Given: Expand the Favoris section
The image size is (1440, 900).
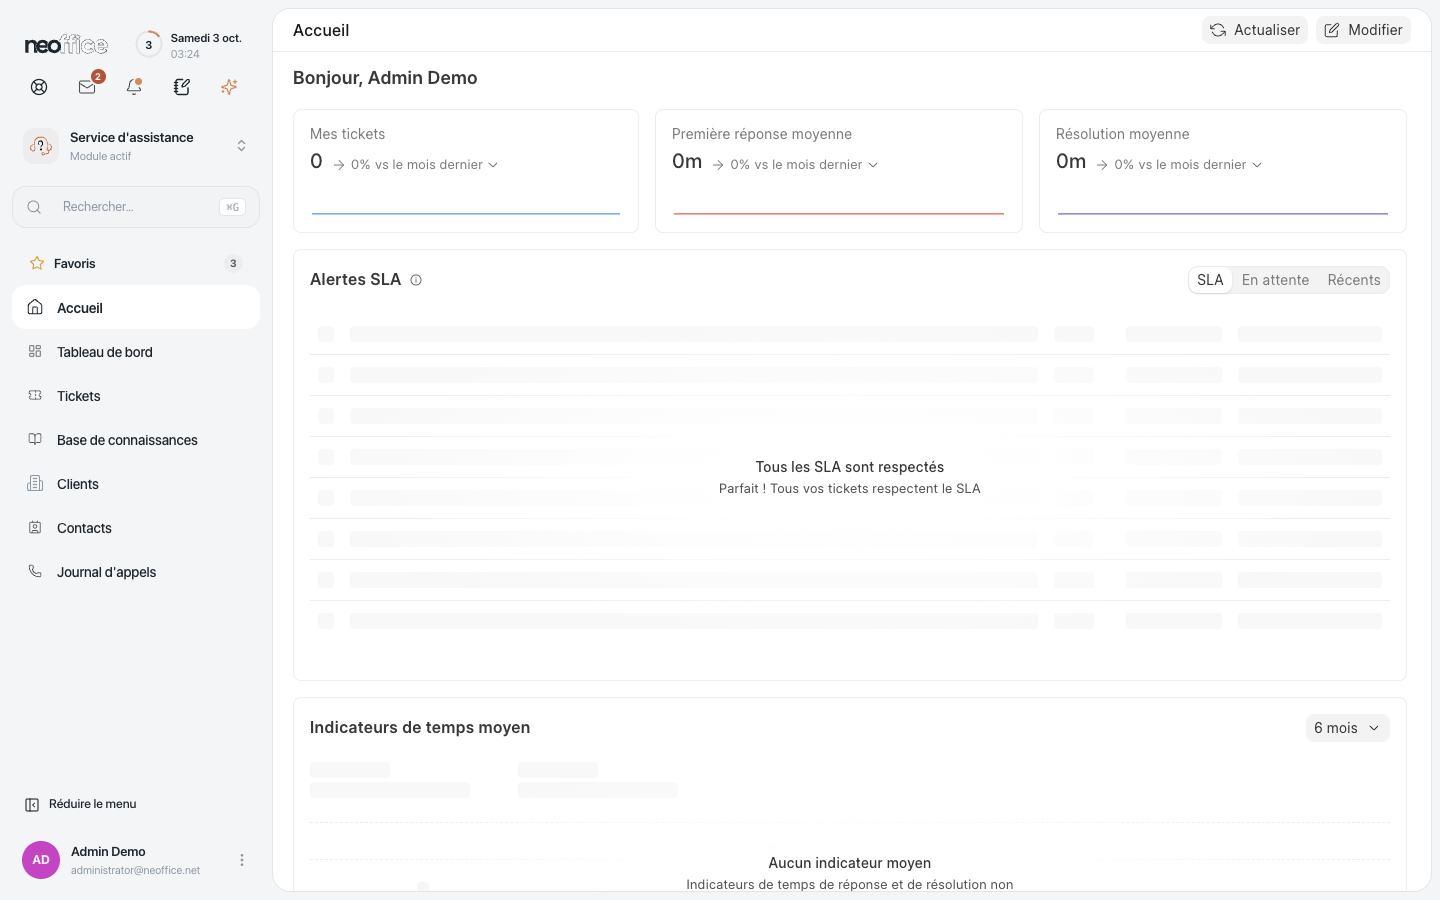Looking at the screenshot, I should tap(136, 263).
